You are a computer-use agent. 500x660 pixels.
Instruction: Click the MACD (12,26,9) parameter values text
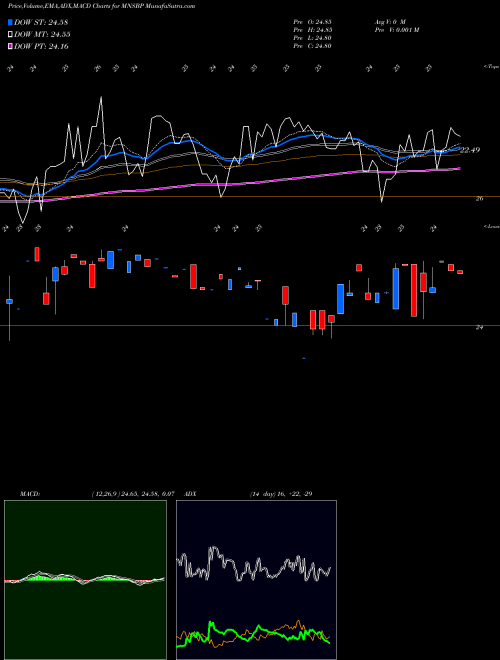click(133, 494)
